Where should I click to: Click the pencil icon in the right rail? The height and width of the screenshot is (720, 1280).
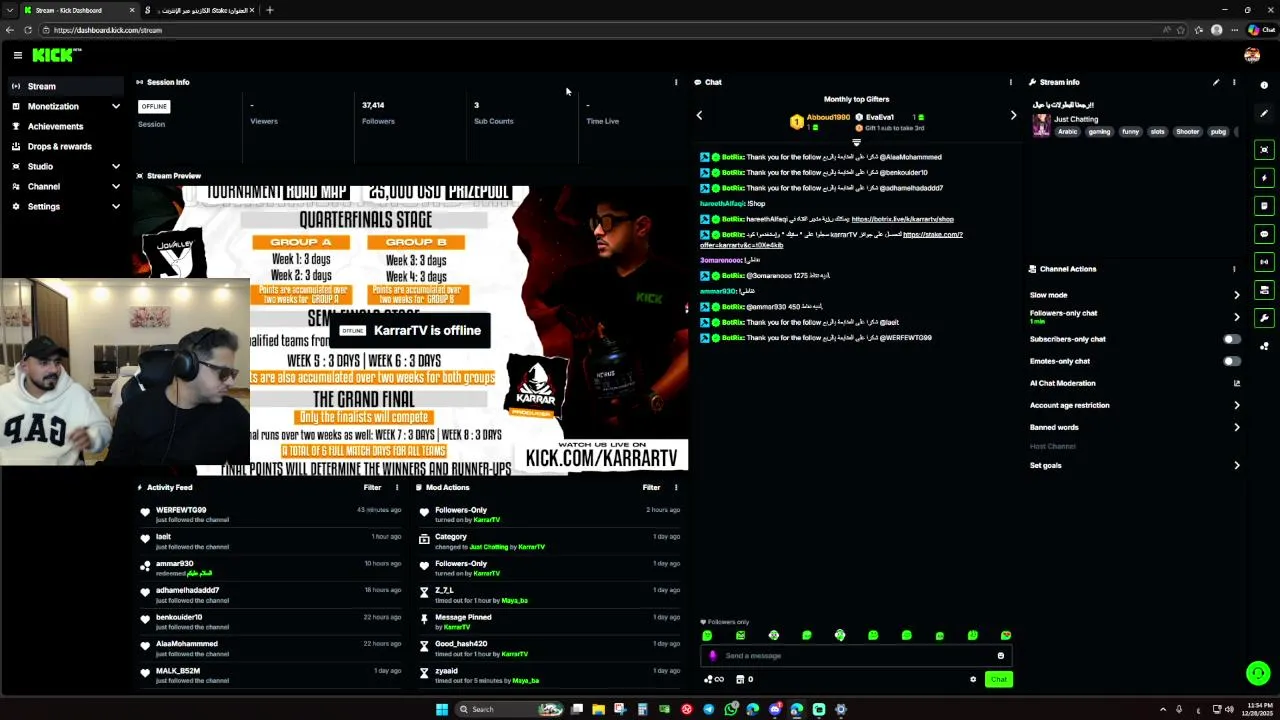1264,113
